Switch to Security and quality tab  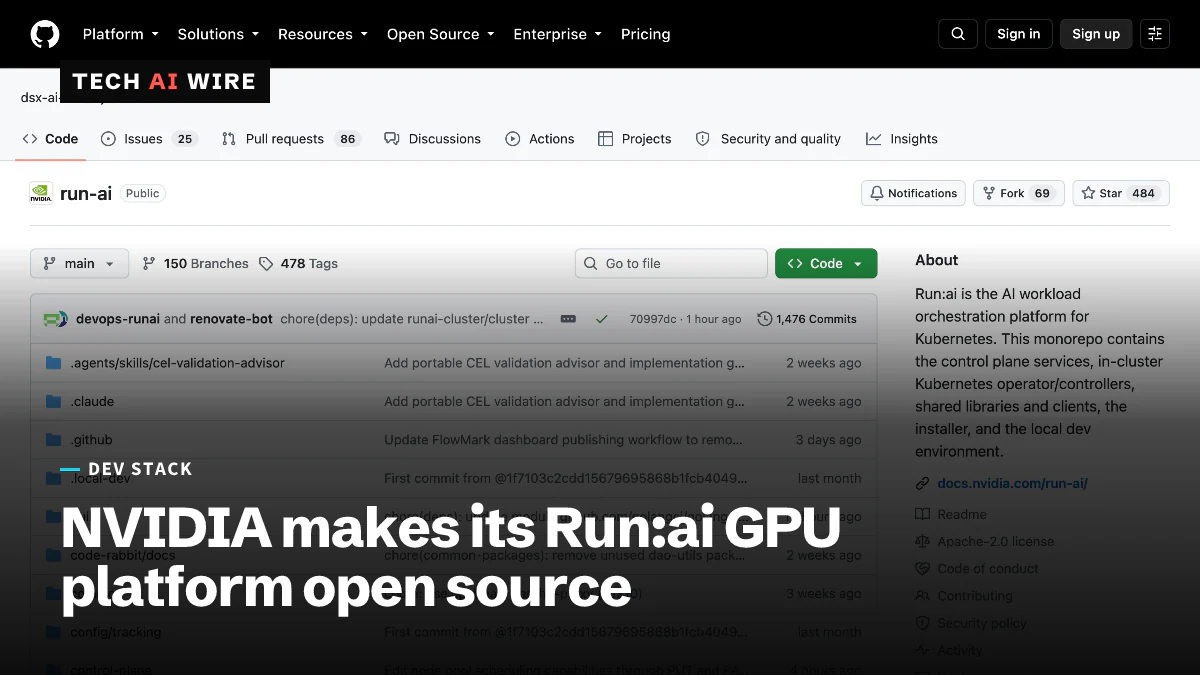[768, 139]
